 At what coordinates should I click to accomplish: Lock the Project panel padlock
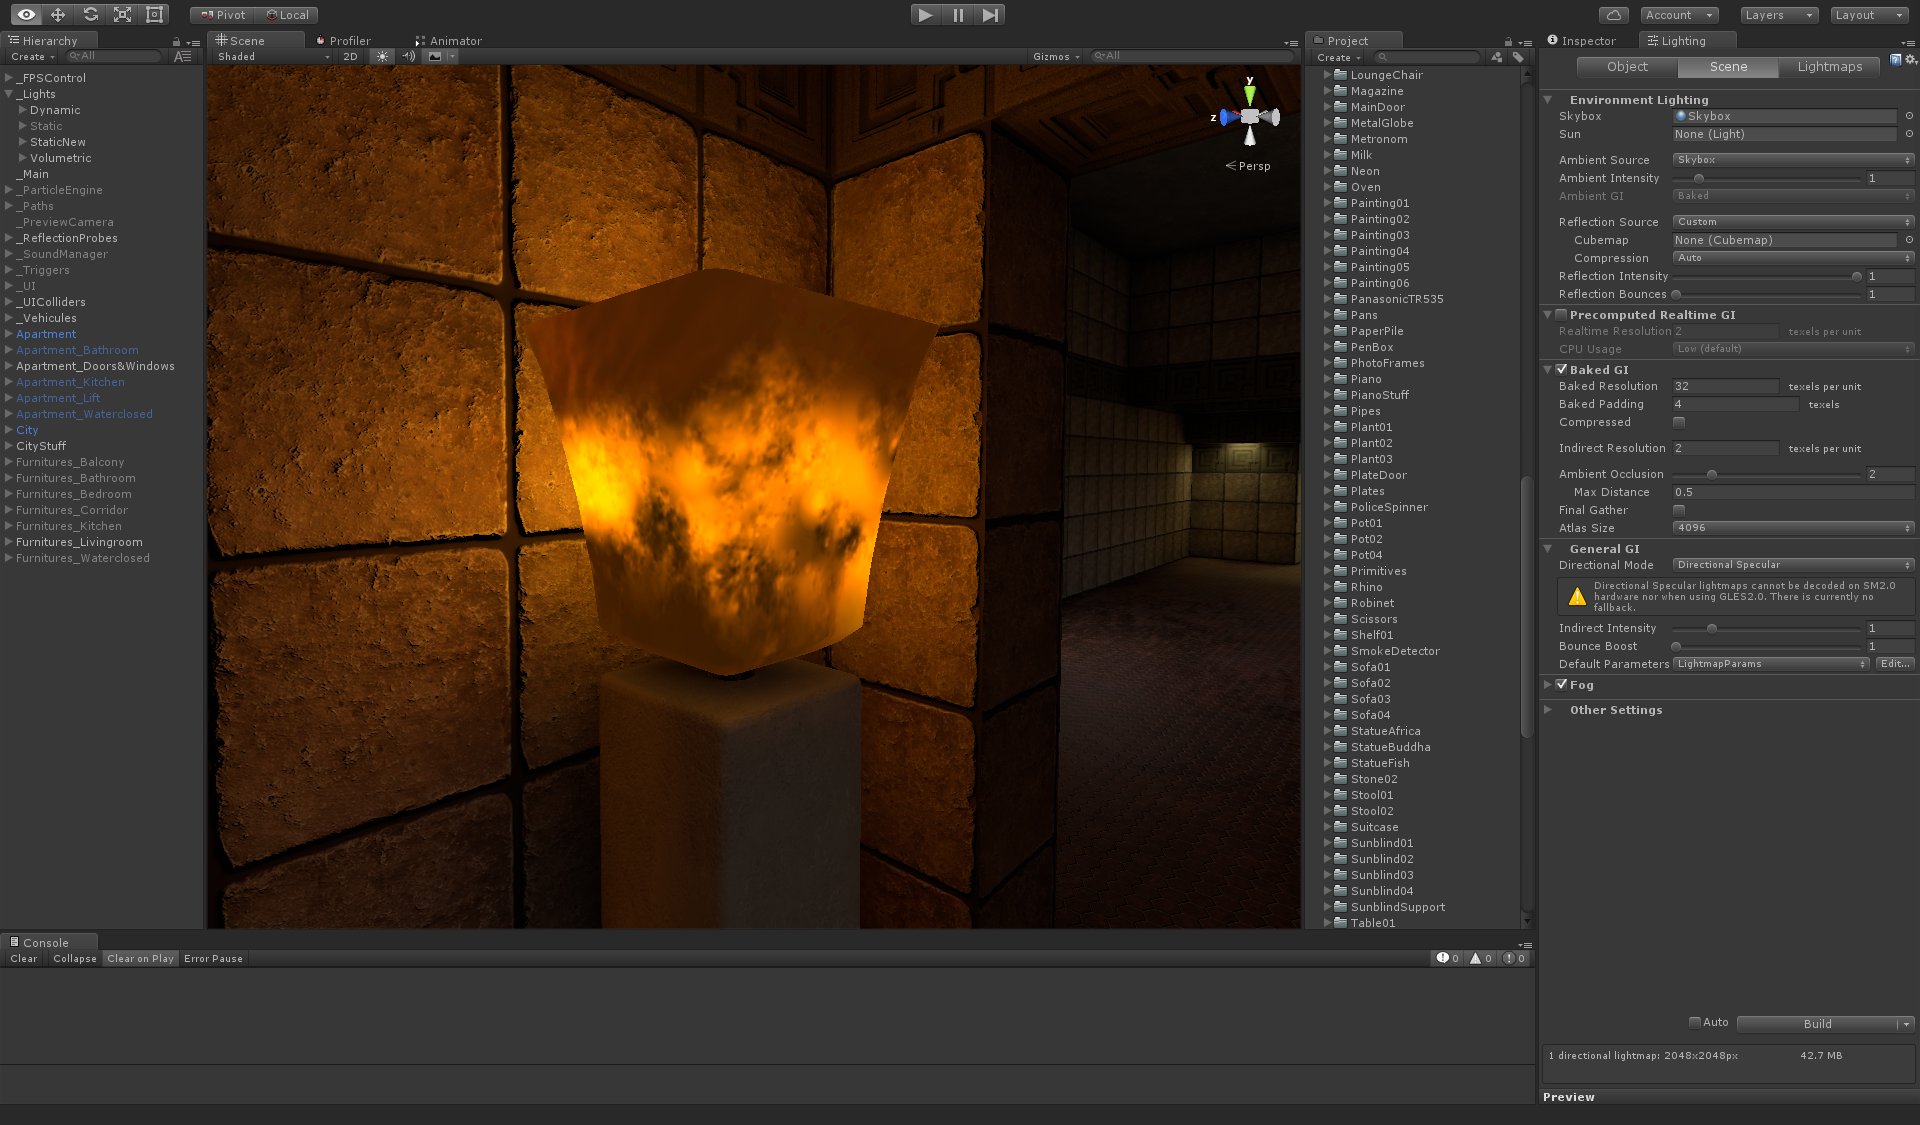1508,41
